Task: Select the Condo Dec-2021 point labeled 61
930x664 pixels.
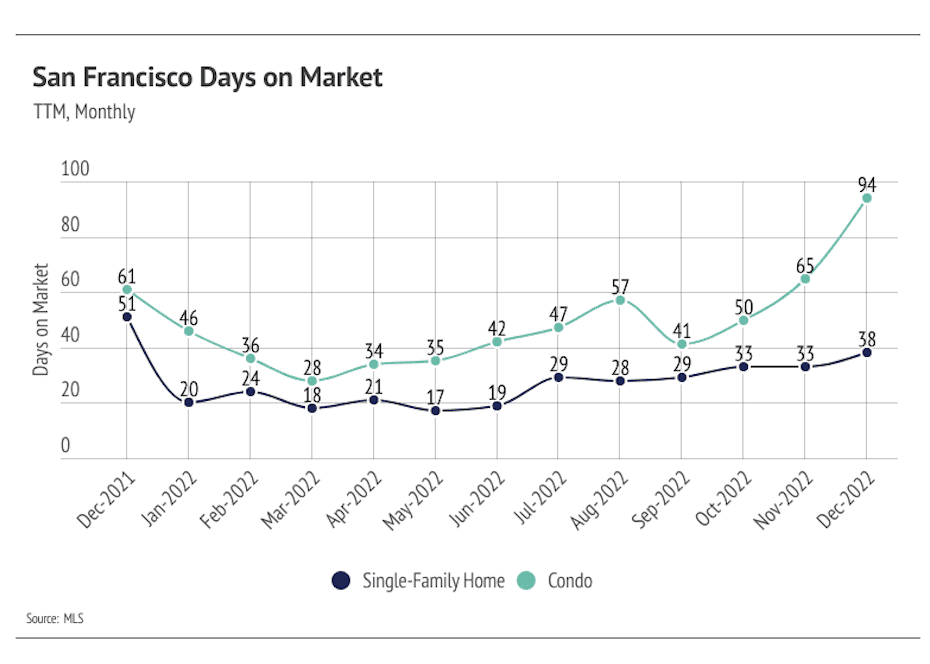Action: 127,289
